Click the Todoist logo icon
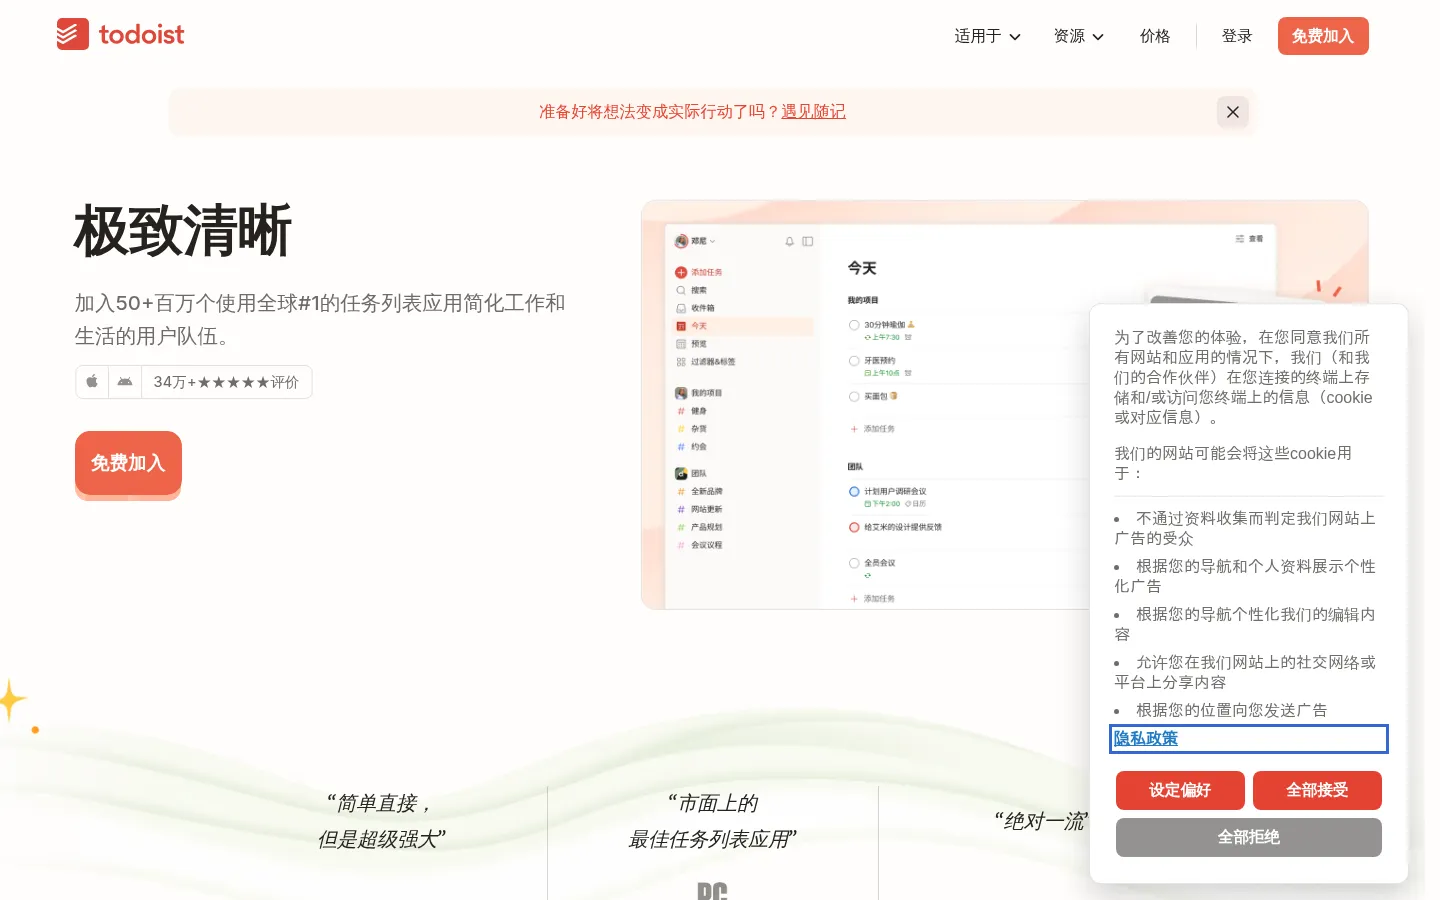Viewport: 1440px width, 900px height. [x=73, y=34]
